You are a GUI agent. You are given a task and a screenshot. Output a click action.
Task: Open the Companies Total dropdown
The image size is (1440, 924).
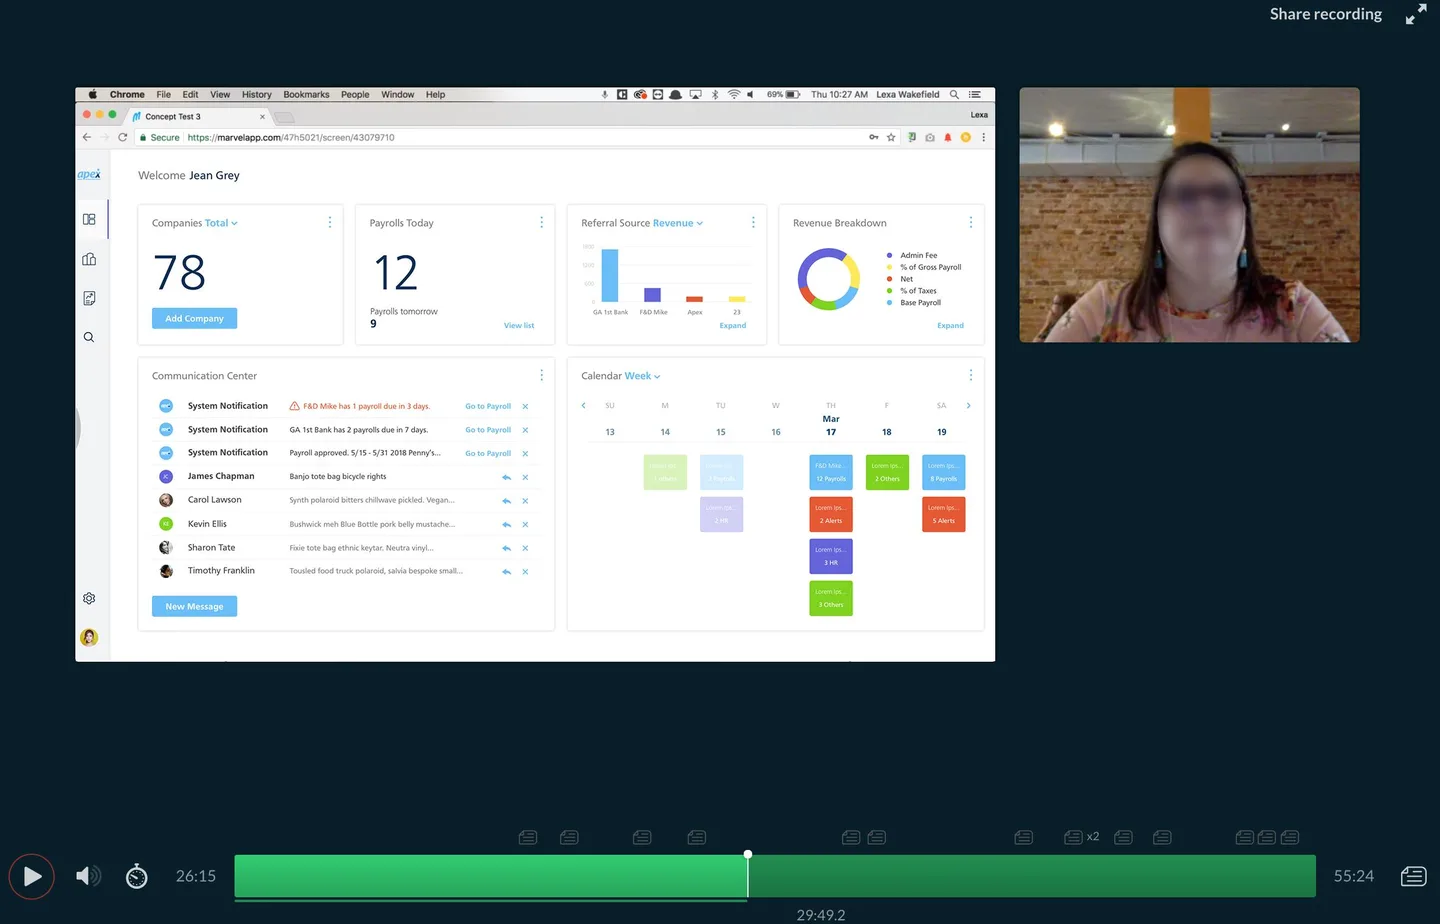[x=219, y=223]
